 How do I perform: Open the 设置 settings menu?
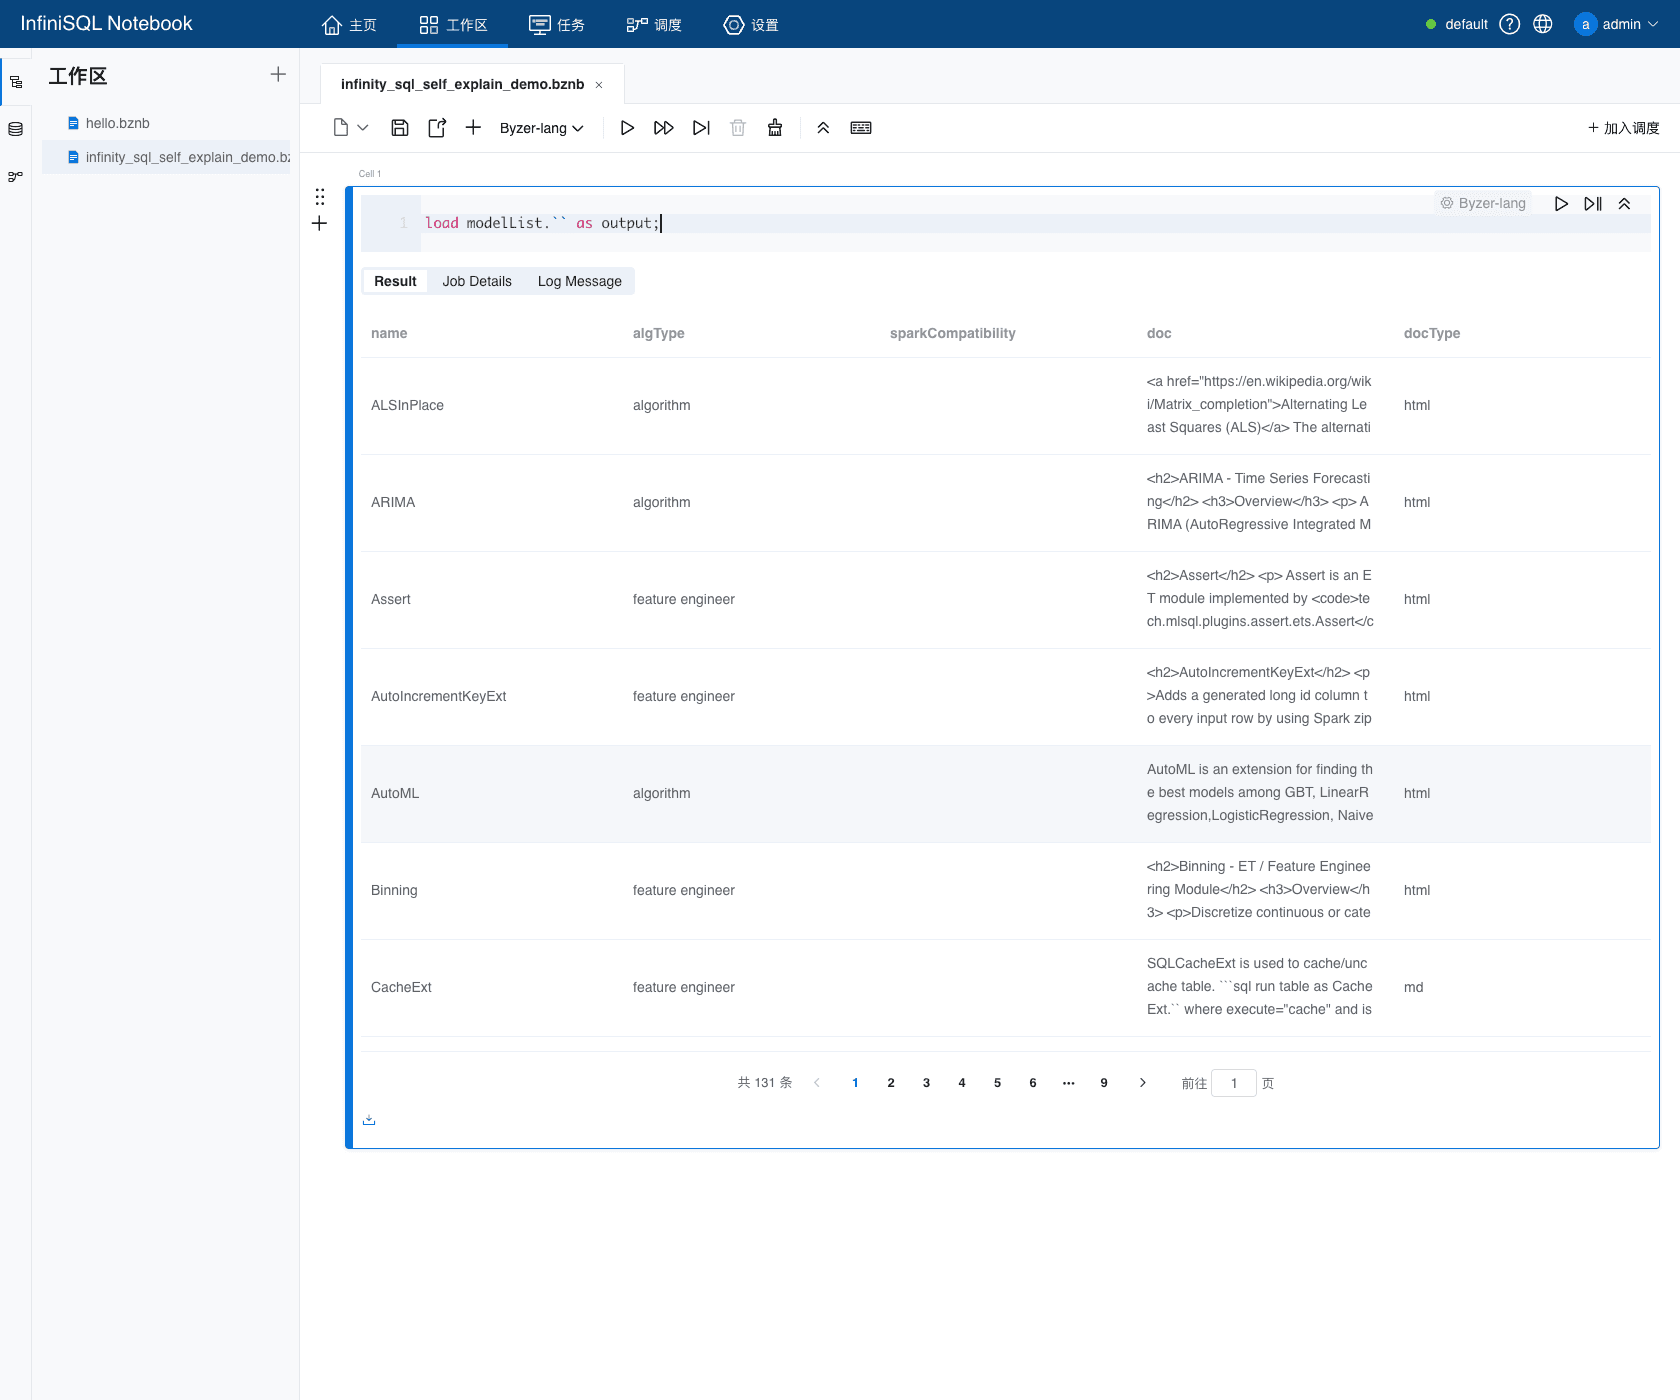click(x=751, y=24)
